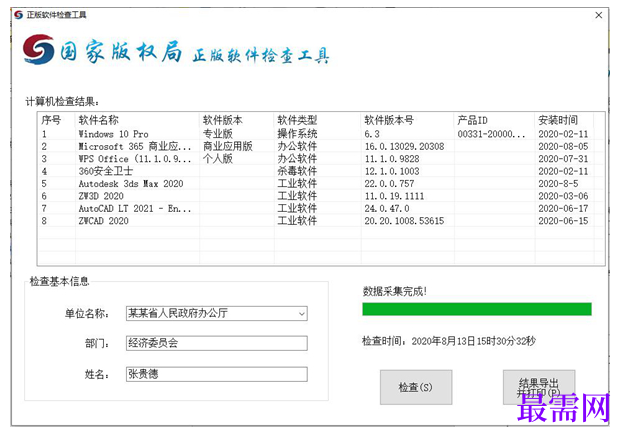The image size is (629, 439).
Task: Select the Autodesk 3ds Max 2020 row
Action: click(321, 183)
